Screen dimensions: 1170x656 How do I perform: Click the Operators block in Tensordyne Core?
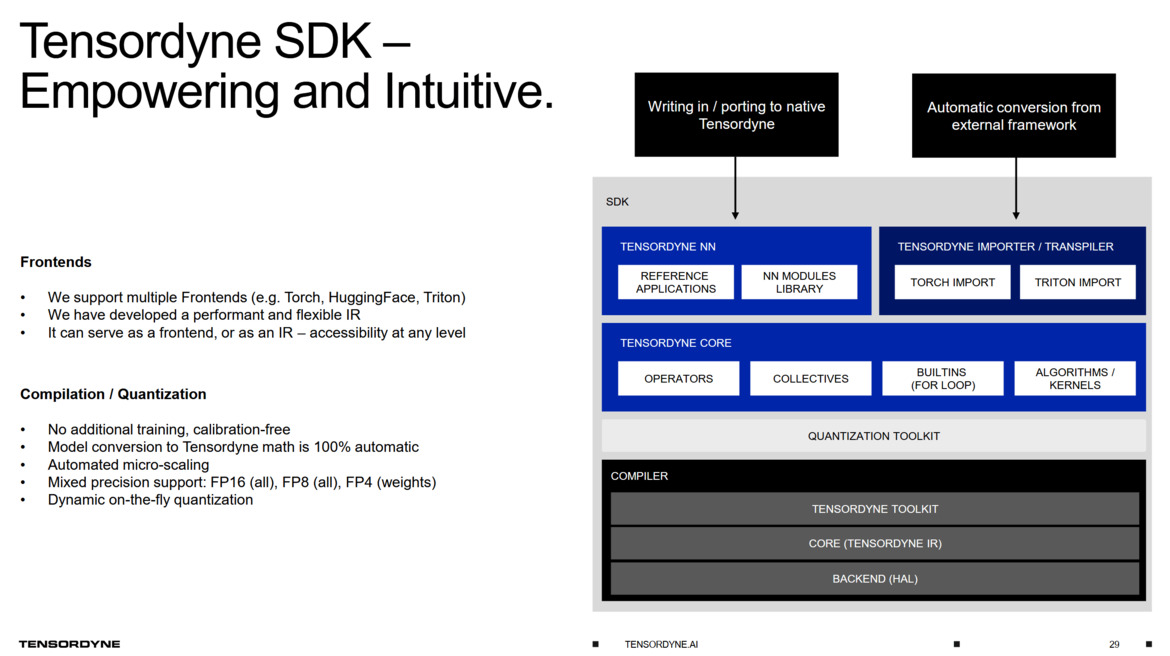pyautogui.click(x=678, y=379)
